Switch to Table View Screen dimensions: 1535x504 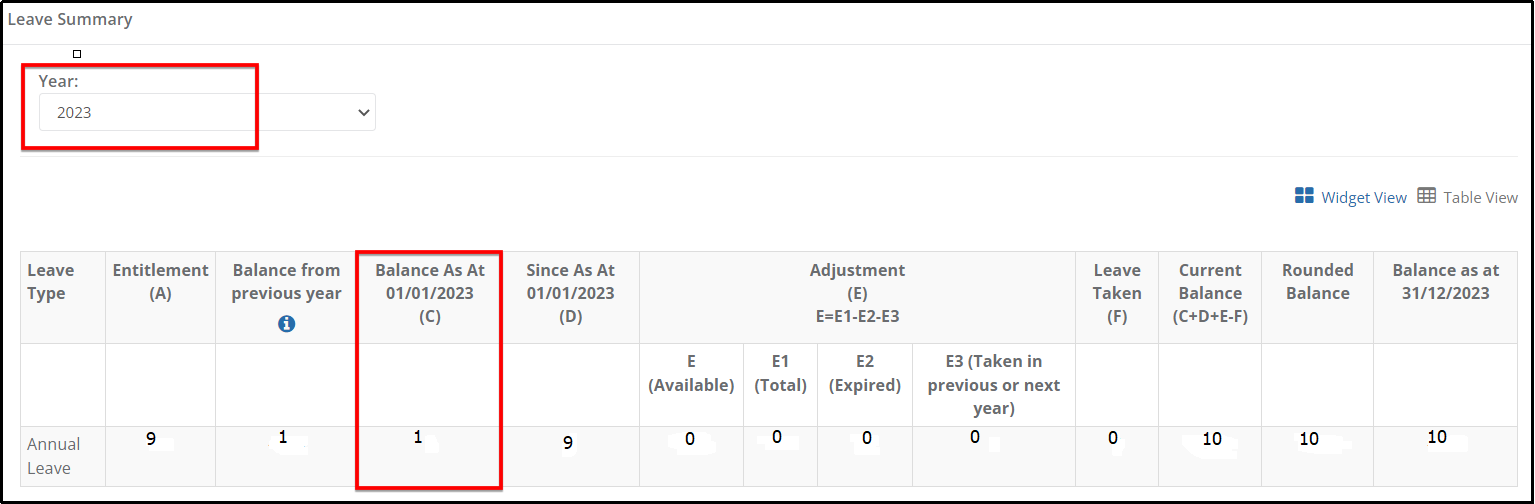[1481, 197]
